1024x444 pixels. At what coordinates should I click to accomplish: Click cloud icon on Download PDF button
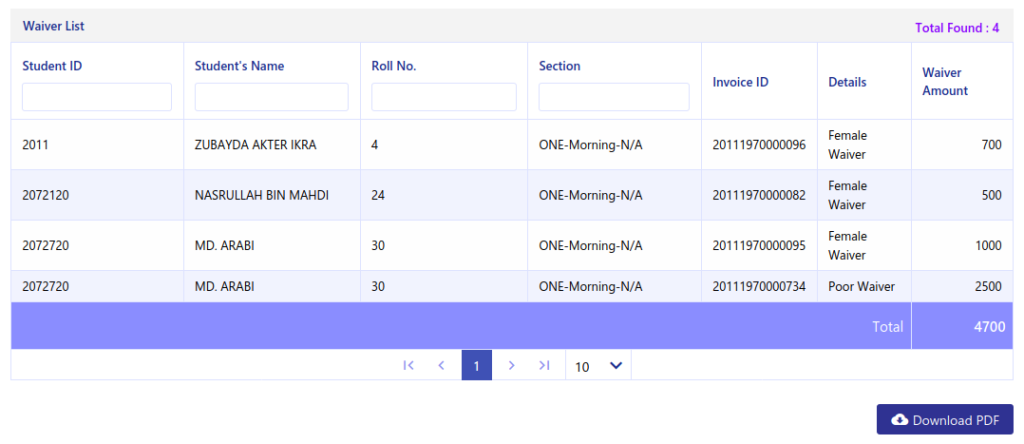pos(899,420)
